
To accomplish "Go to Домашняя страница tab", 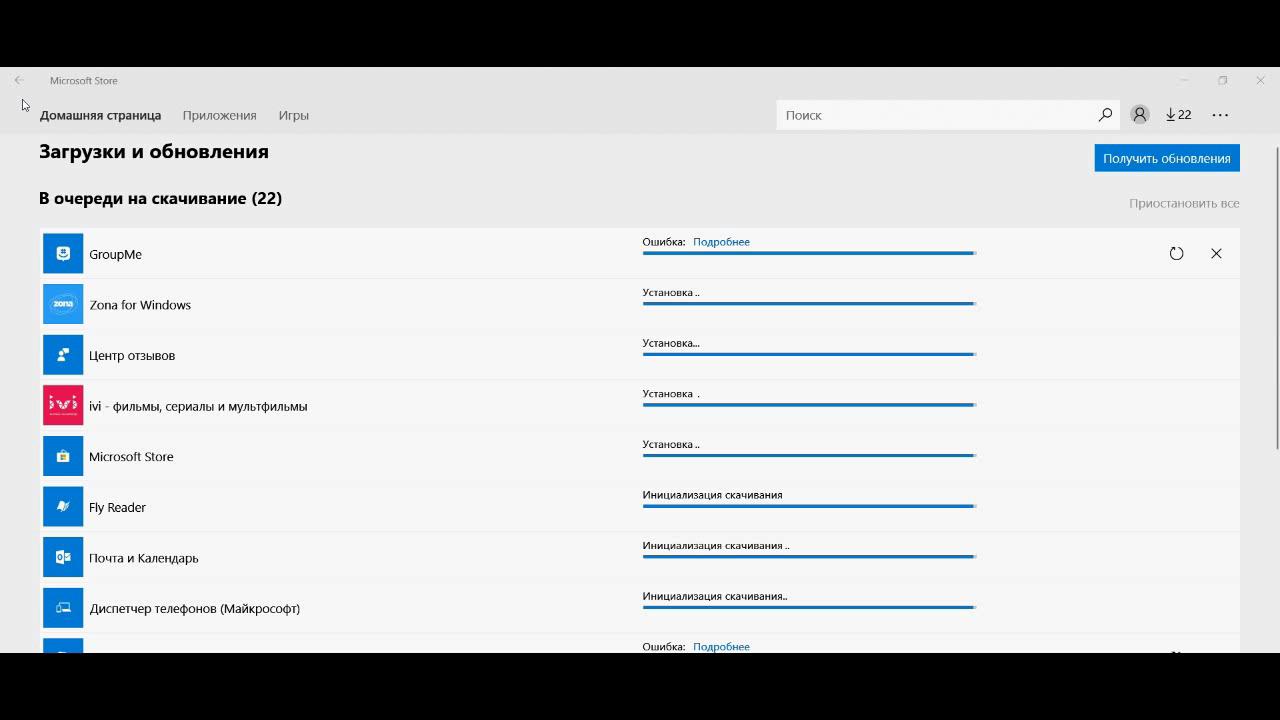I will [100, 115].
